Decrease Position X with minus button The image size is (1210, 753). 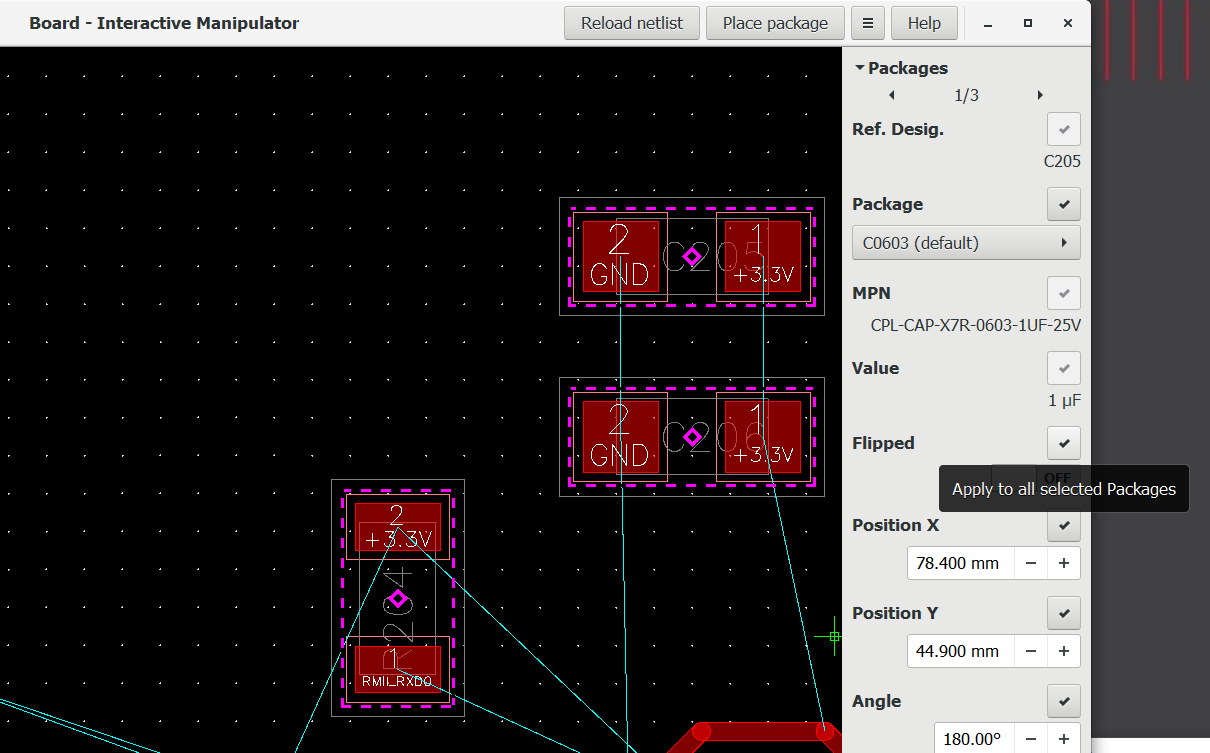pyautogui.click(x=1031, y=563)
